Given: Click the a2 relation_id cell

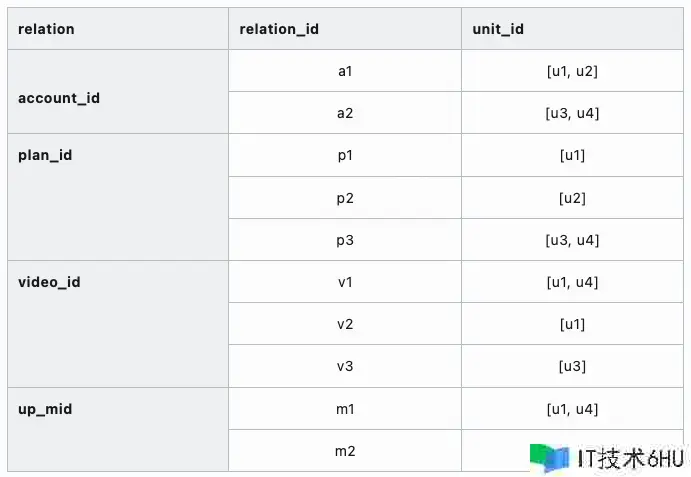Looking at the screenshot, I should 345,113.
